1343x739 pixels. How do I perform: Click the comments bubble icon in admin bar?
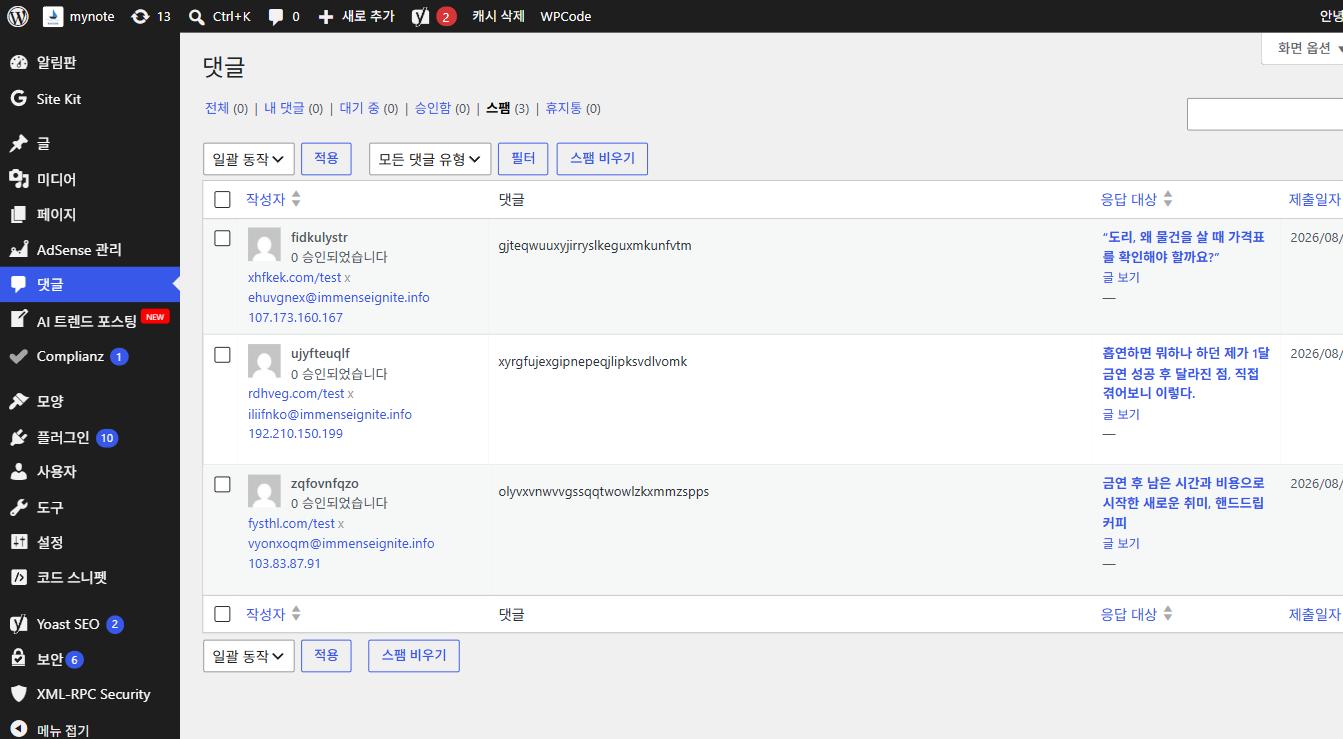[276, 16]
